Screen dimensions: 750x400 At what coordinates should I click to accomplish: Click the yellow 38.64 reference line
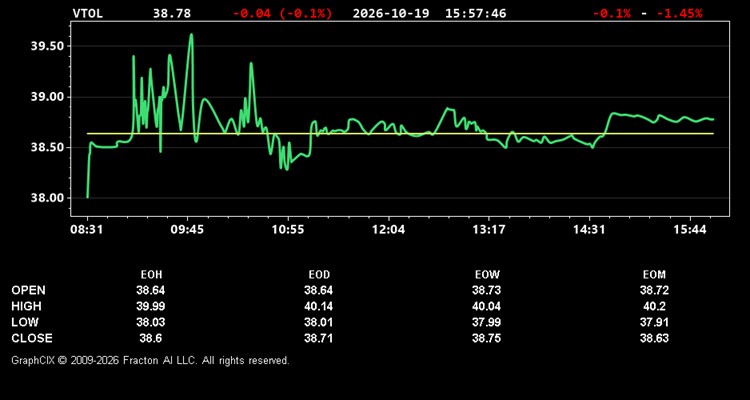(x=400, y=133)
